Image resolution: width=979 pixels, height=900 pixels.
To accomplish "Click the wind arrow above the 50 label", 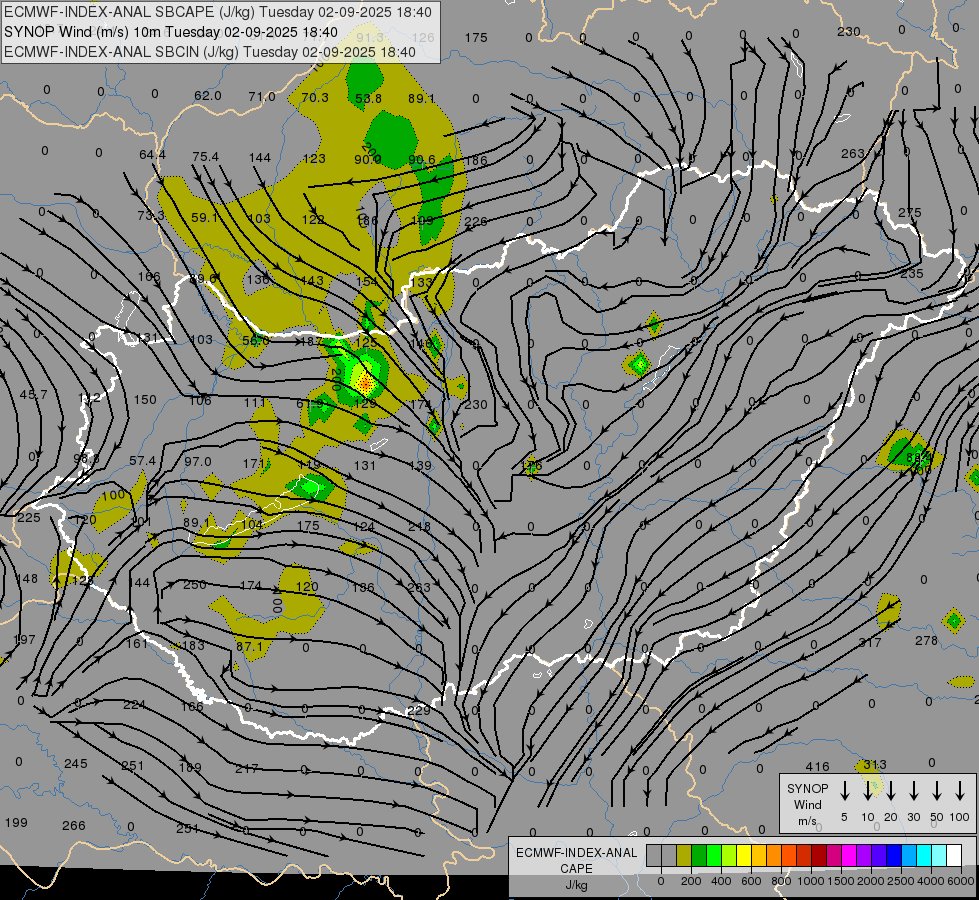I will (x=937, y=791).
